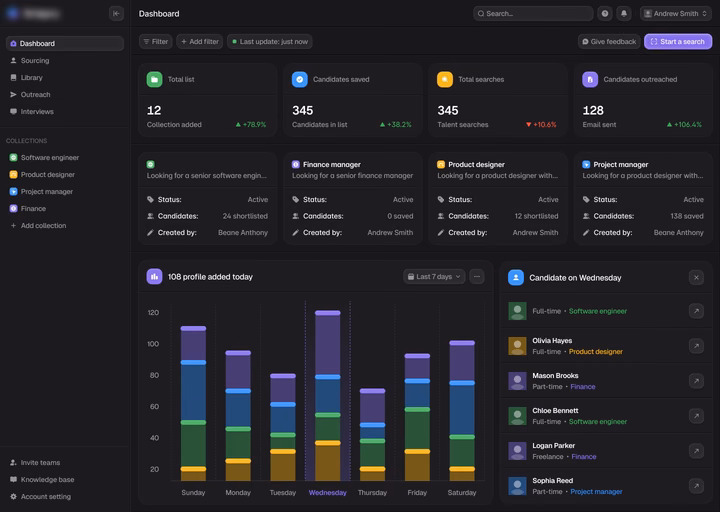The image size is (720, 512).
Task: Click Olivia Hayes avatar thumbnail
Action: [518, 346]
